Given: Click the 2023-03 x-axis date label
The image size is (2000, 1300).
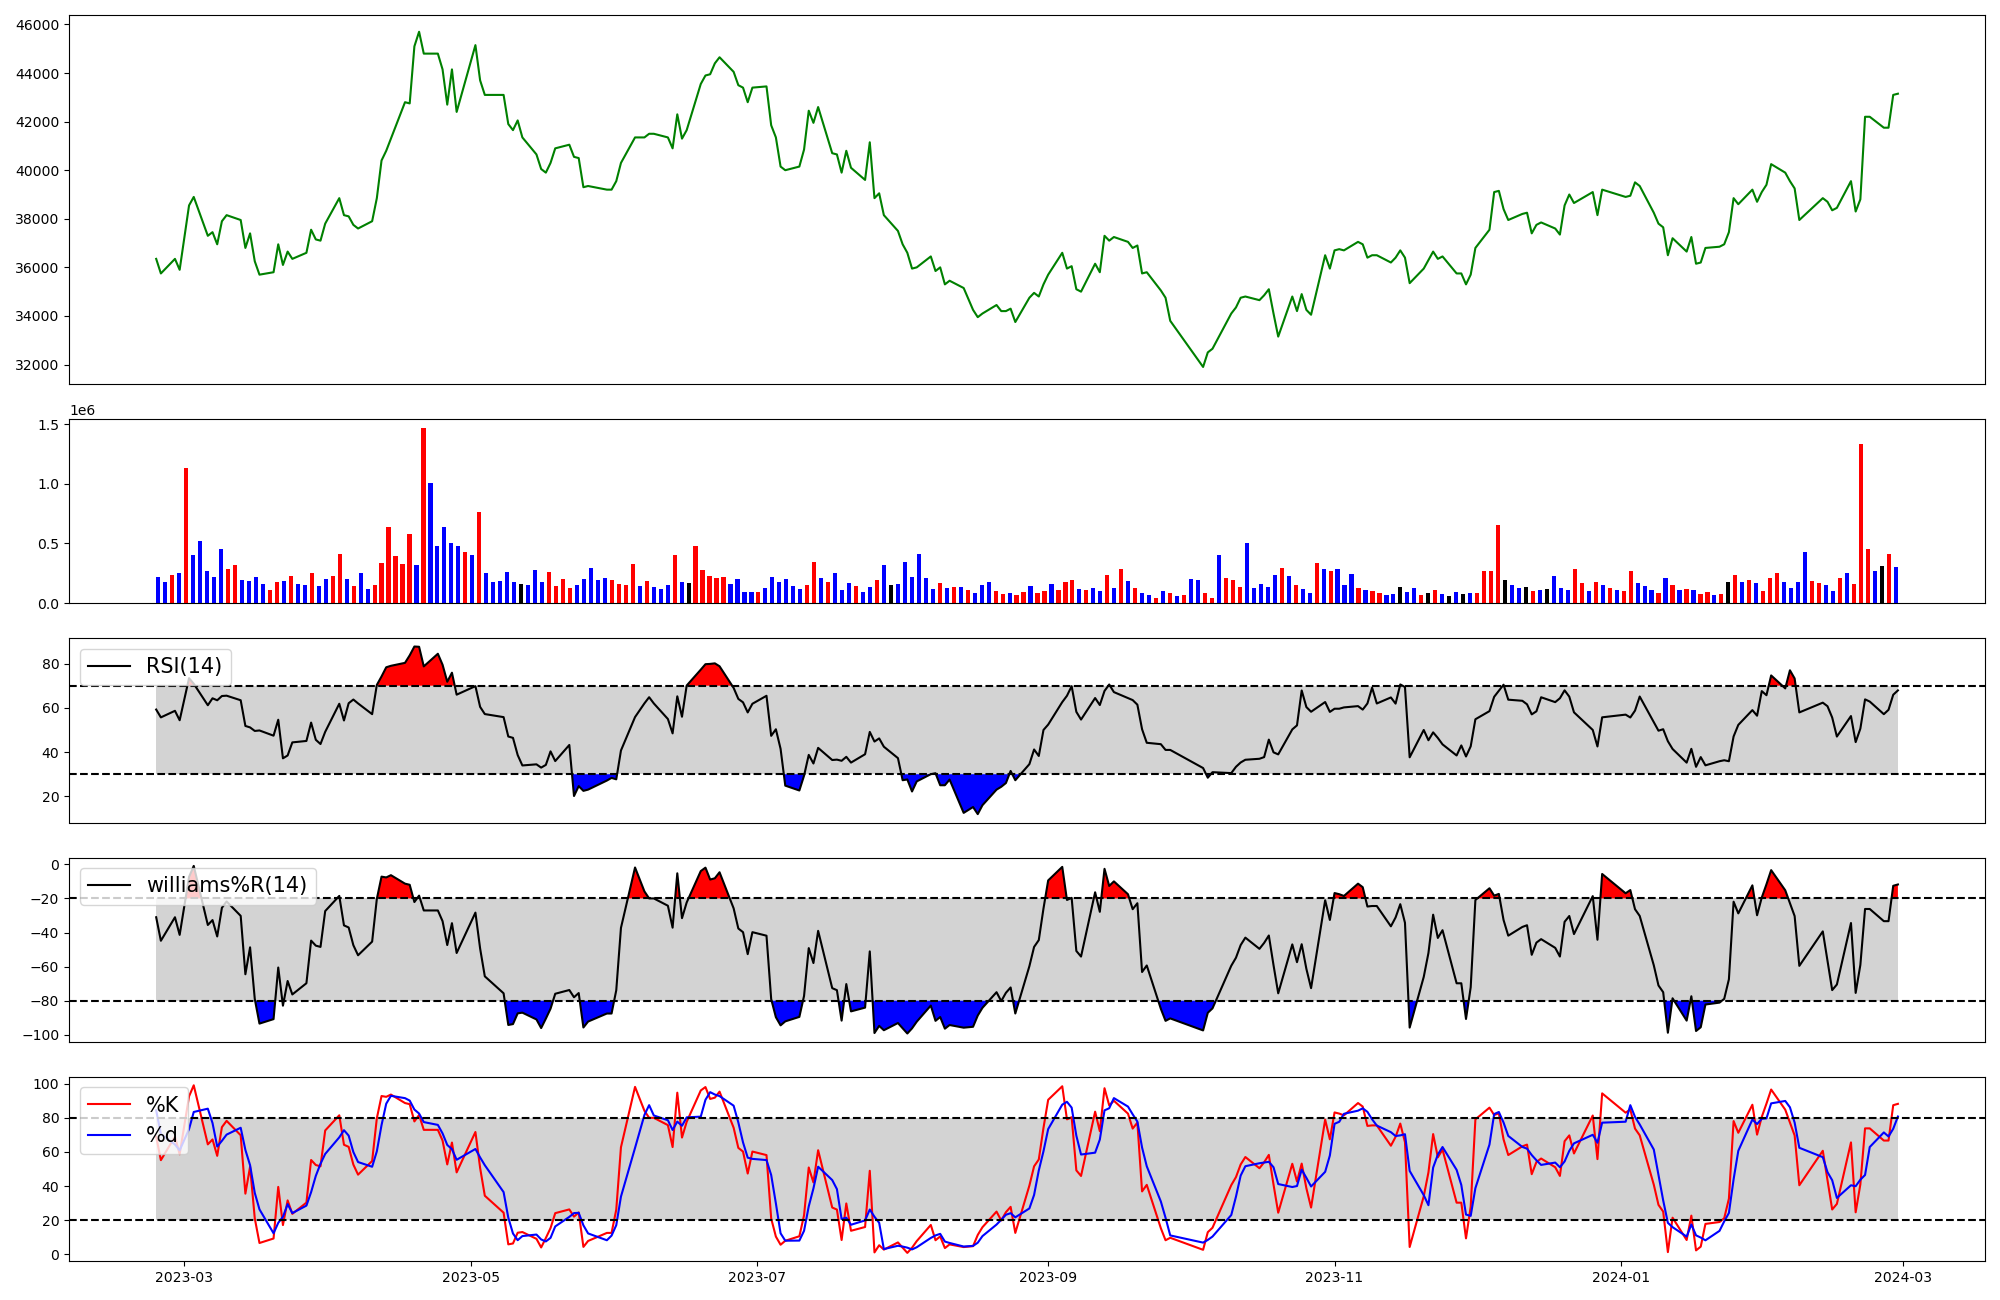Looking at the screenshot, I should (184, 1277).
